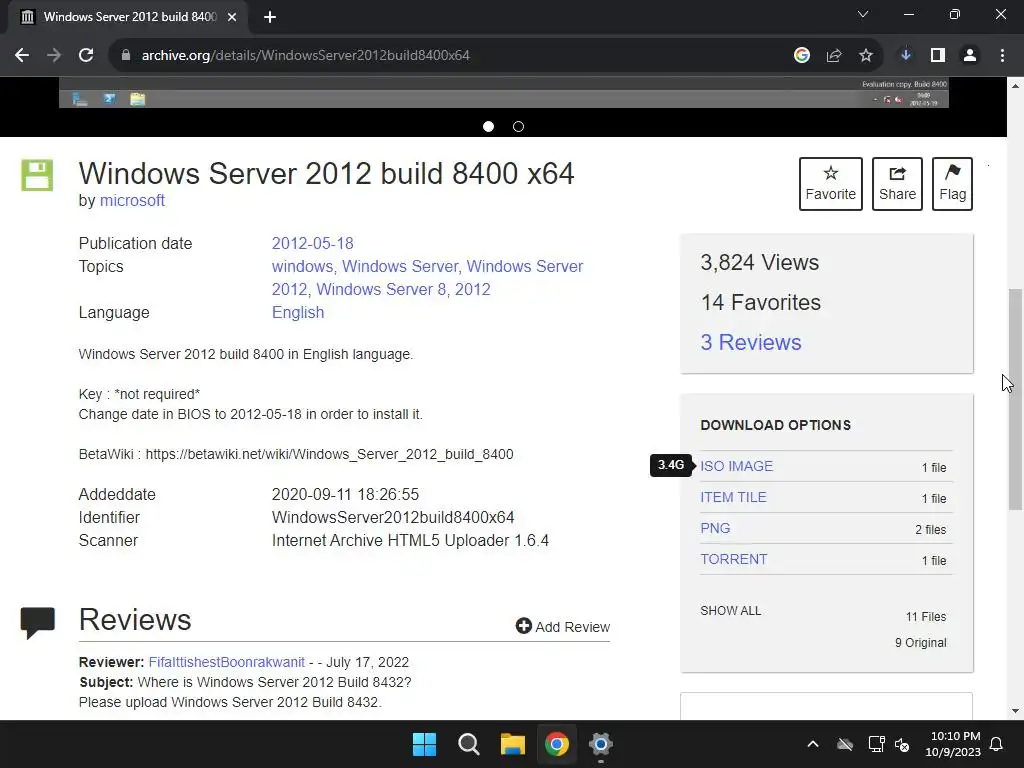Open publication date 2012-05-18 link

[x=313, y=244]
